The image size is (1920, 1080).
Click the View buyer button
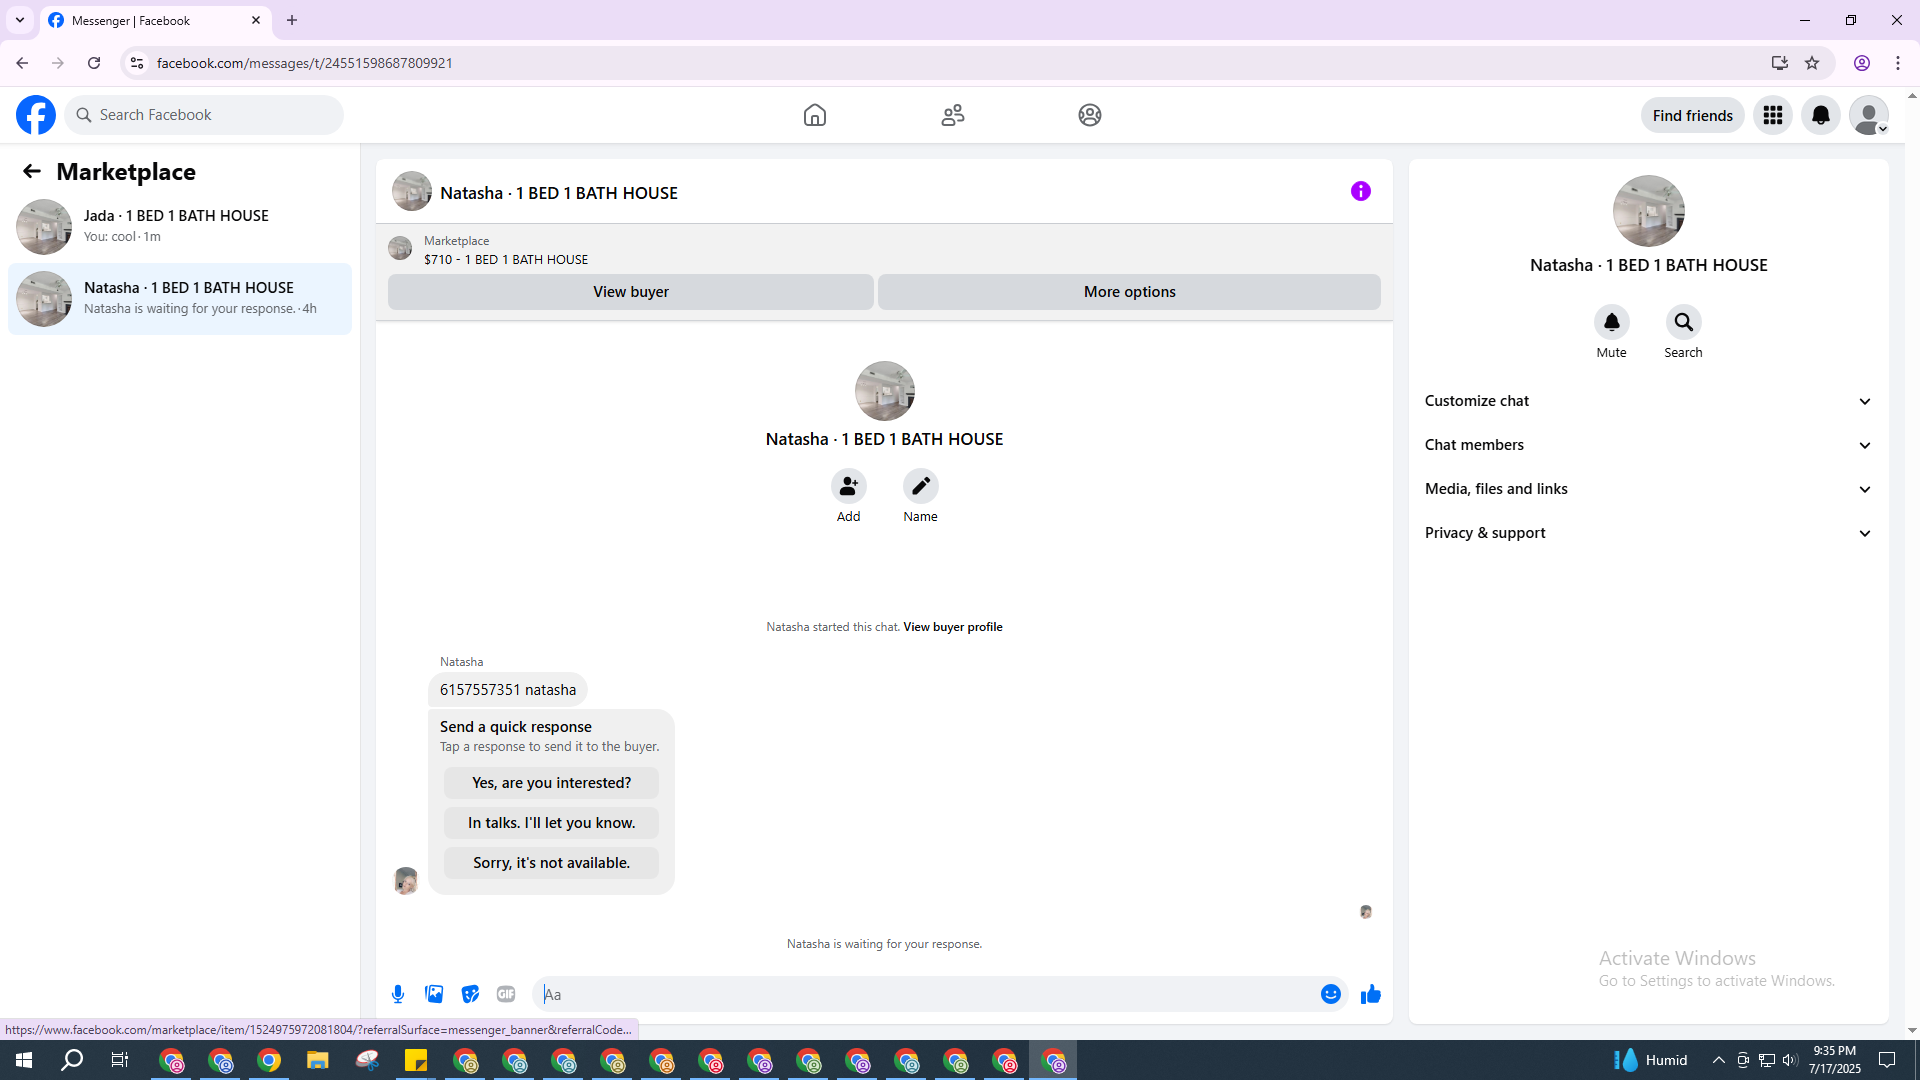(x=631, y=292)
